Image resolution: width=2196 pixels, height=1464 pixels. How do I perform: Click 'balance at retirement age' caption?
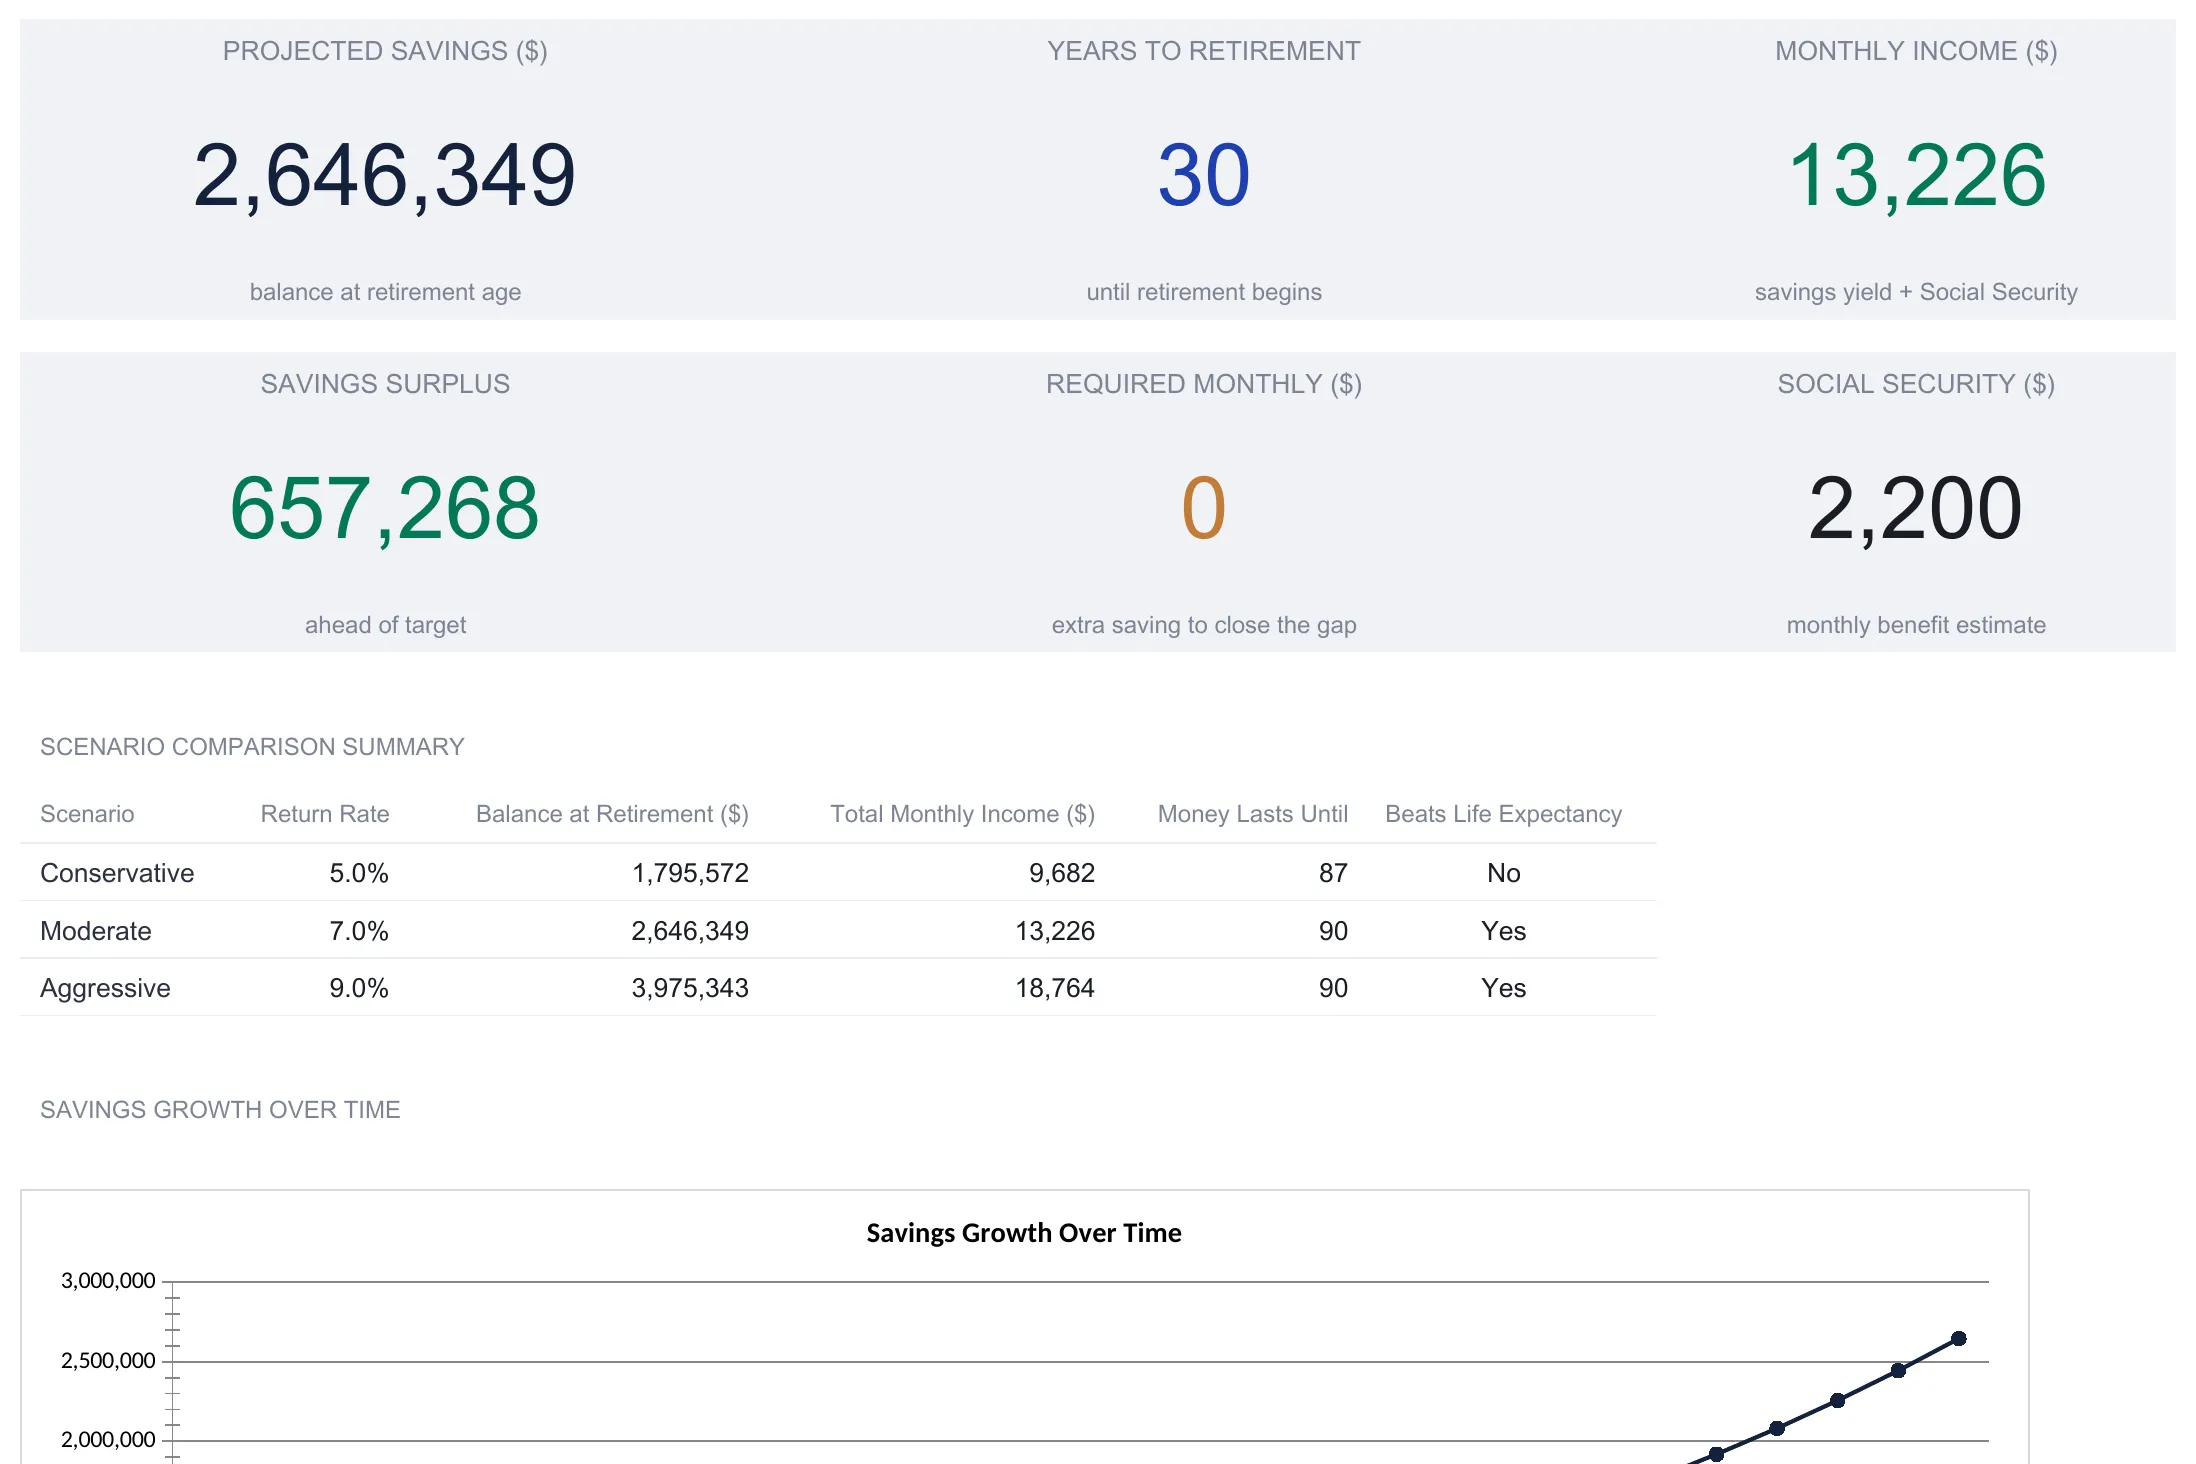tap(385, 292)
